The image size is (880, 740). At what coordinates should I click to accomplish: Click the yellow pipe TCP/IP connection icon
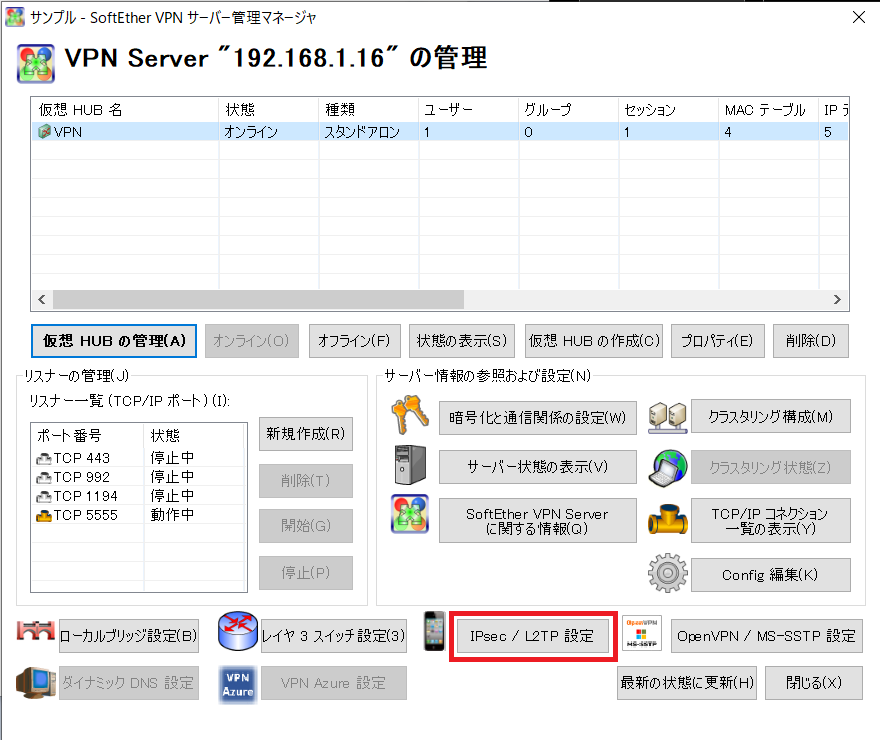[667, 519]
